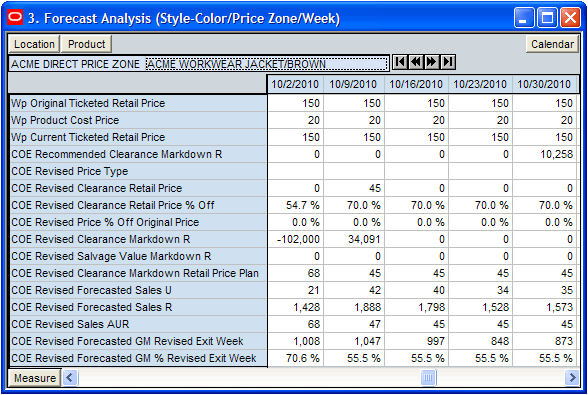Click the 10,258 recommended markdown cell

(544, 154)
